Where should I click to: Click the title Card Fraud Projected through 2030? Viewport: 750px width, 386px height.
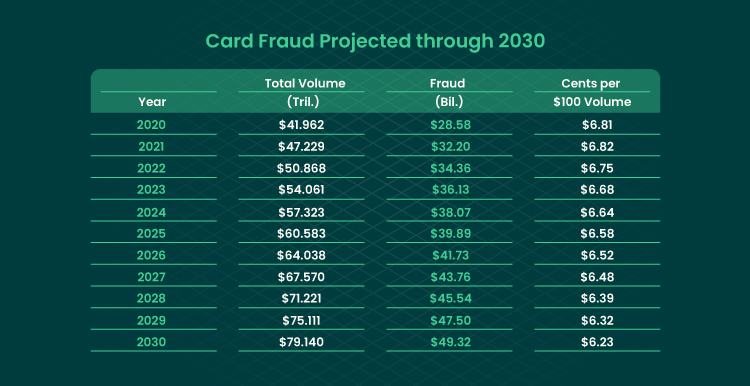tap(375, 42)
